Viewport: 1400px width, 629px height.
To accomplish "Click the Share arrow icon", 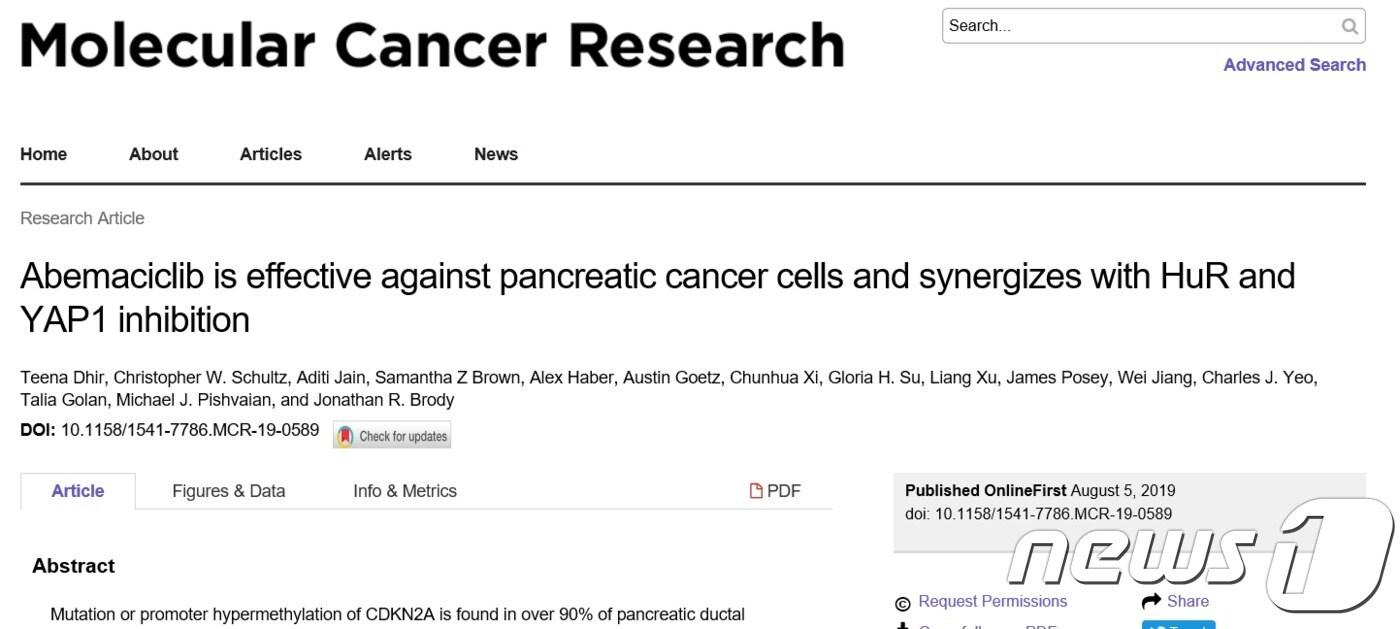I will coord(1151,602).
